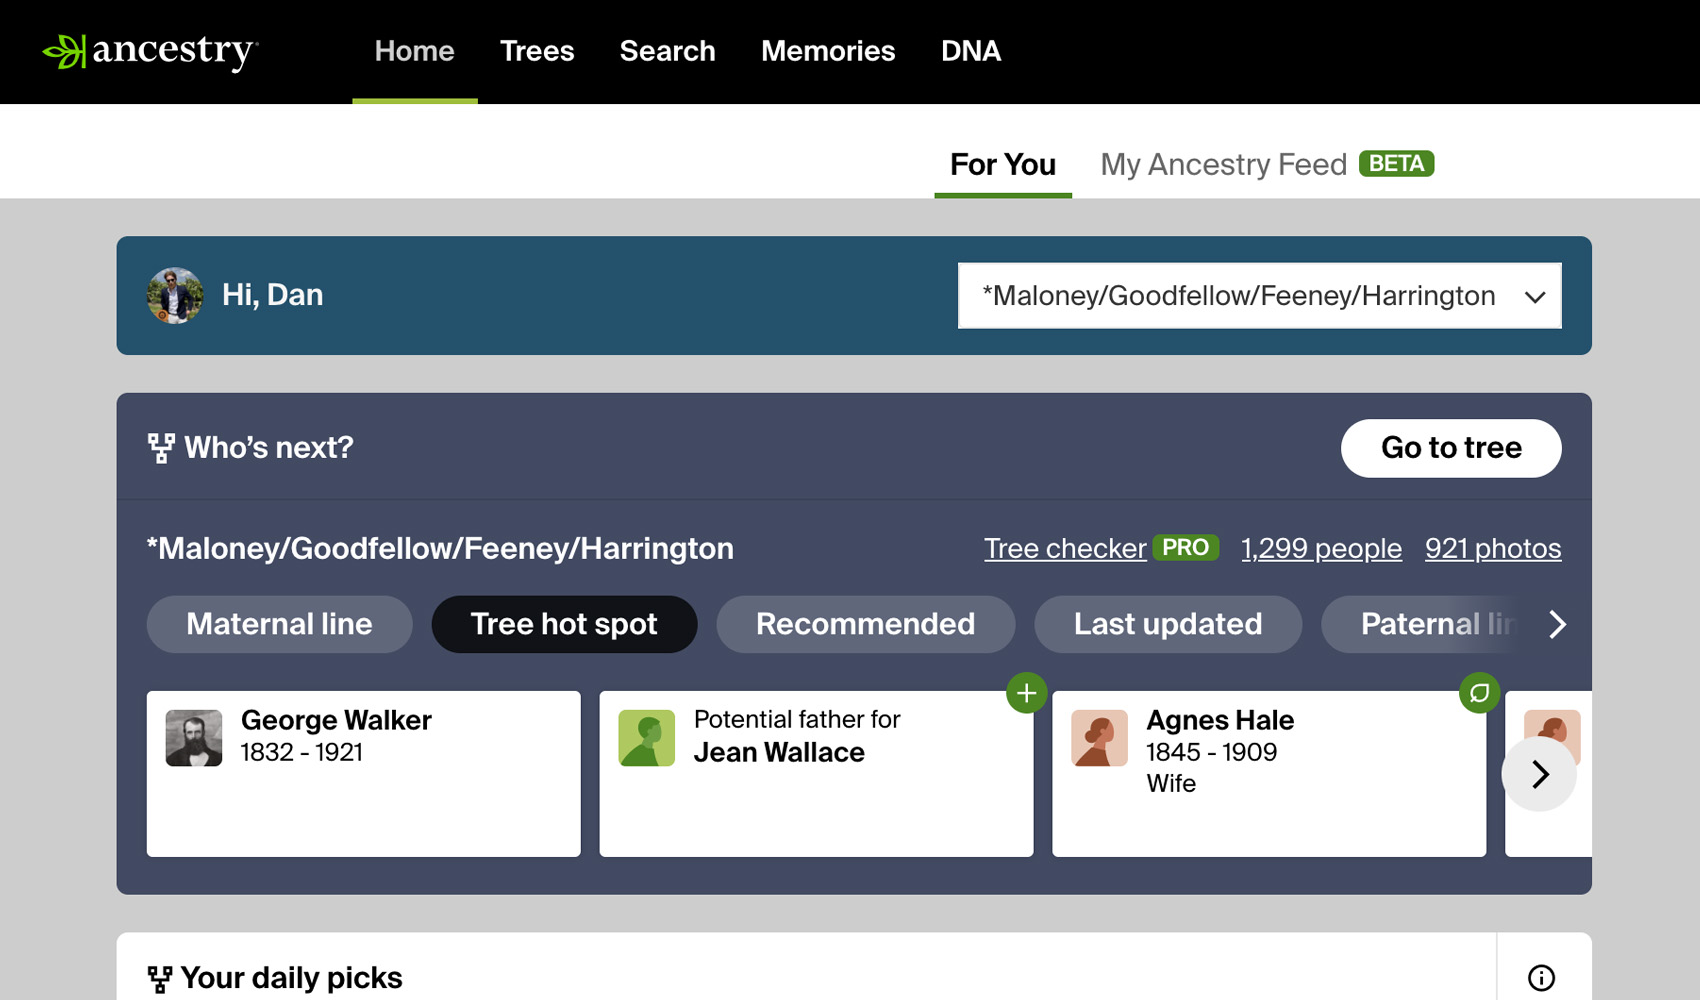Click the green hint icon on Agnes Hale card
The image size is (1700, 1000).
(x=1479, y=693)
